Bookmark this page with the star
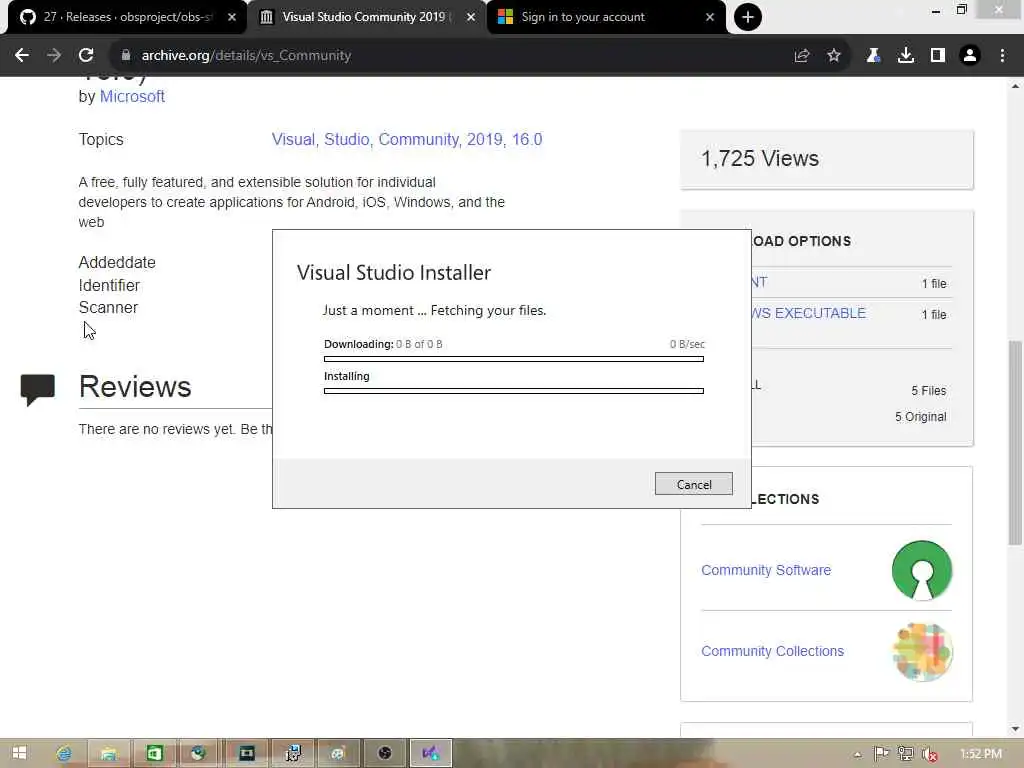The height and width of the screenshot is (768, 1024). (x=834, y=56)
